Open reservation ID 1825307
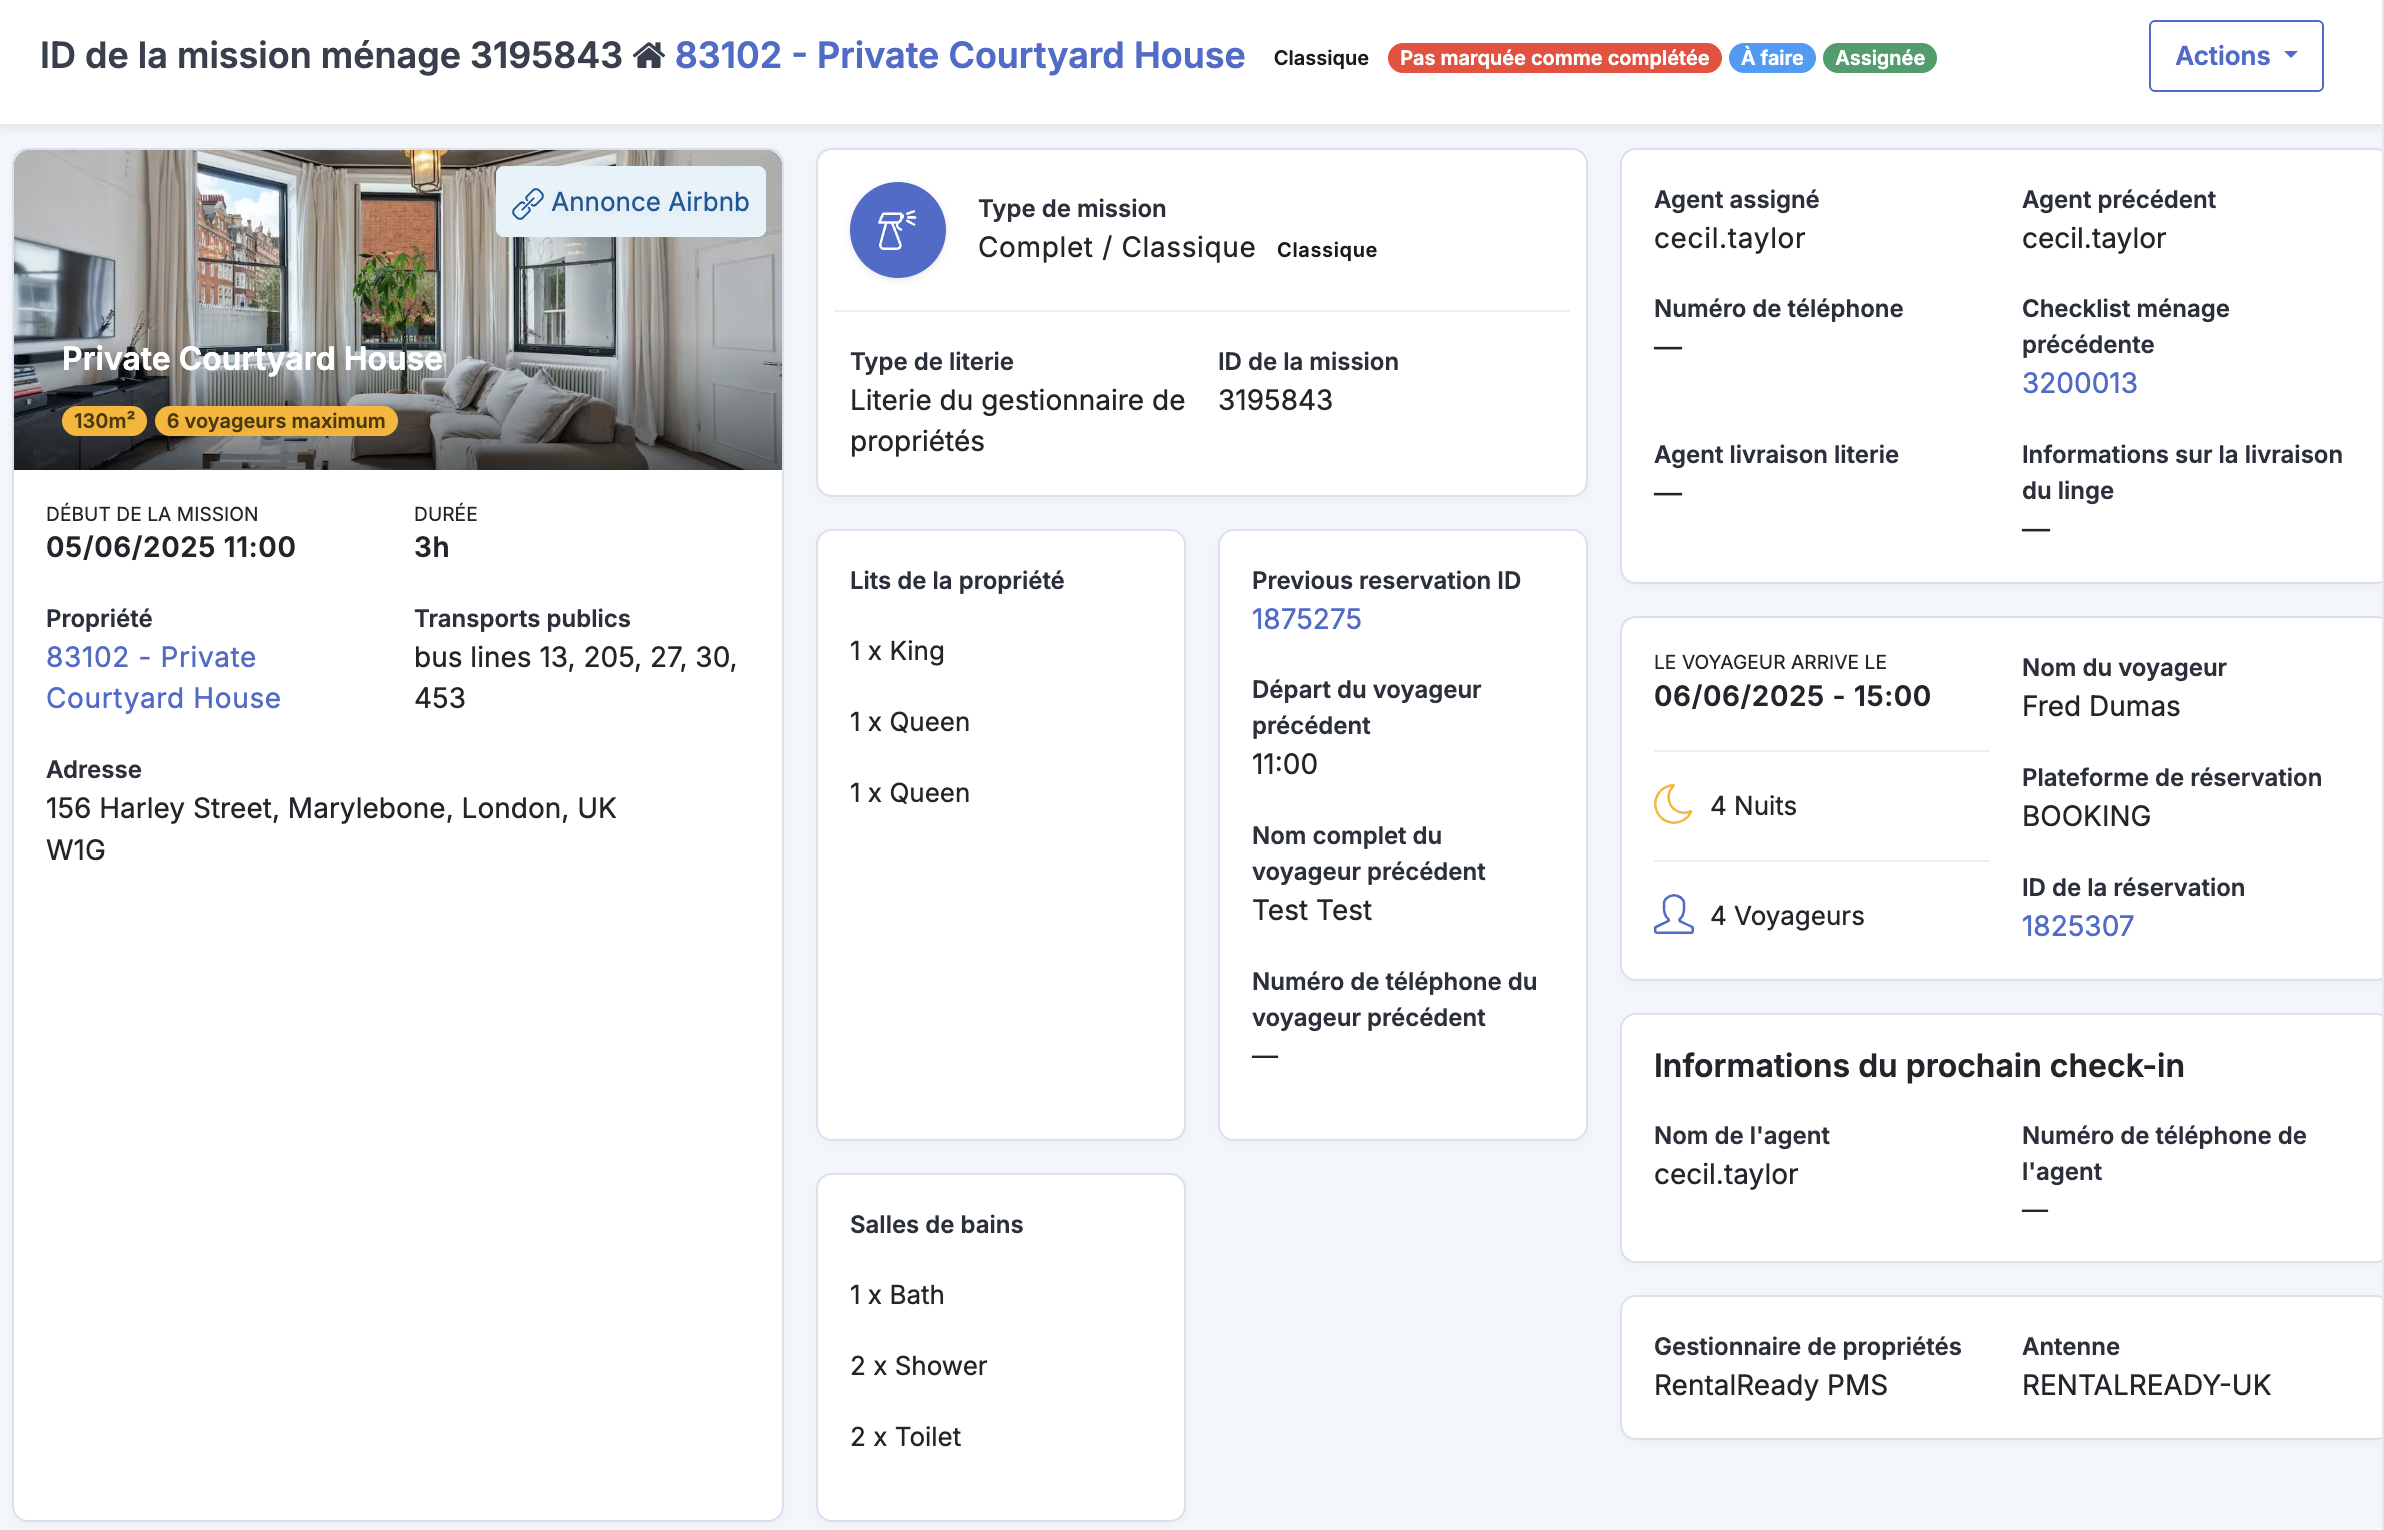The height and width of the screenshot is (1530, 2384). point(2077,926)
